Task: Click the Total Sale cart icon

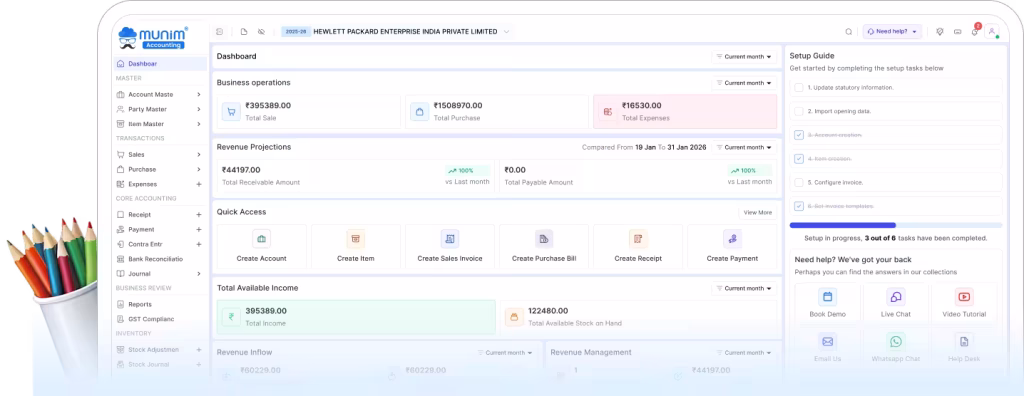Action: pos(231,112)
